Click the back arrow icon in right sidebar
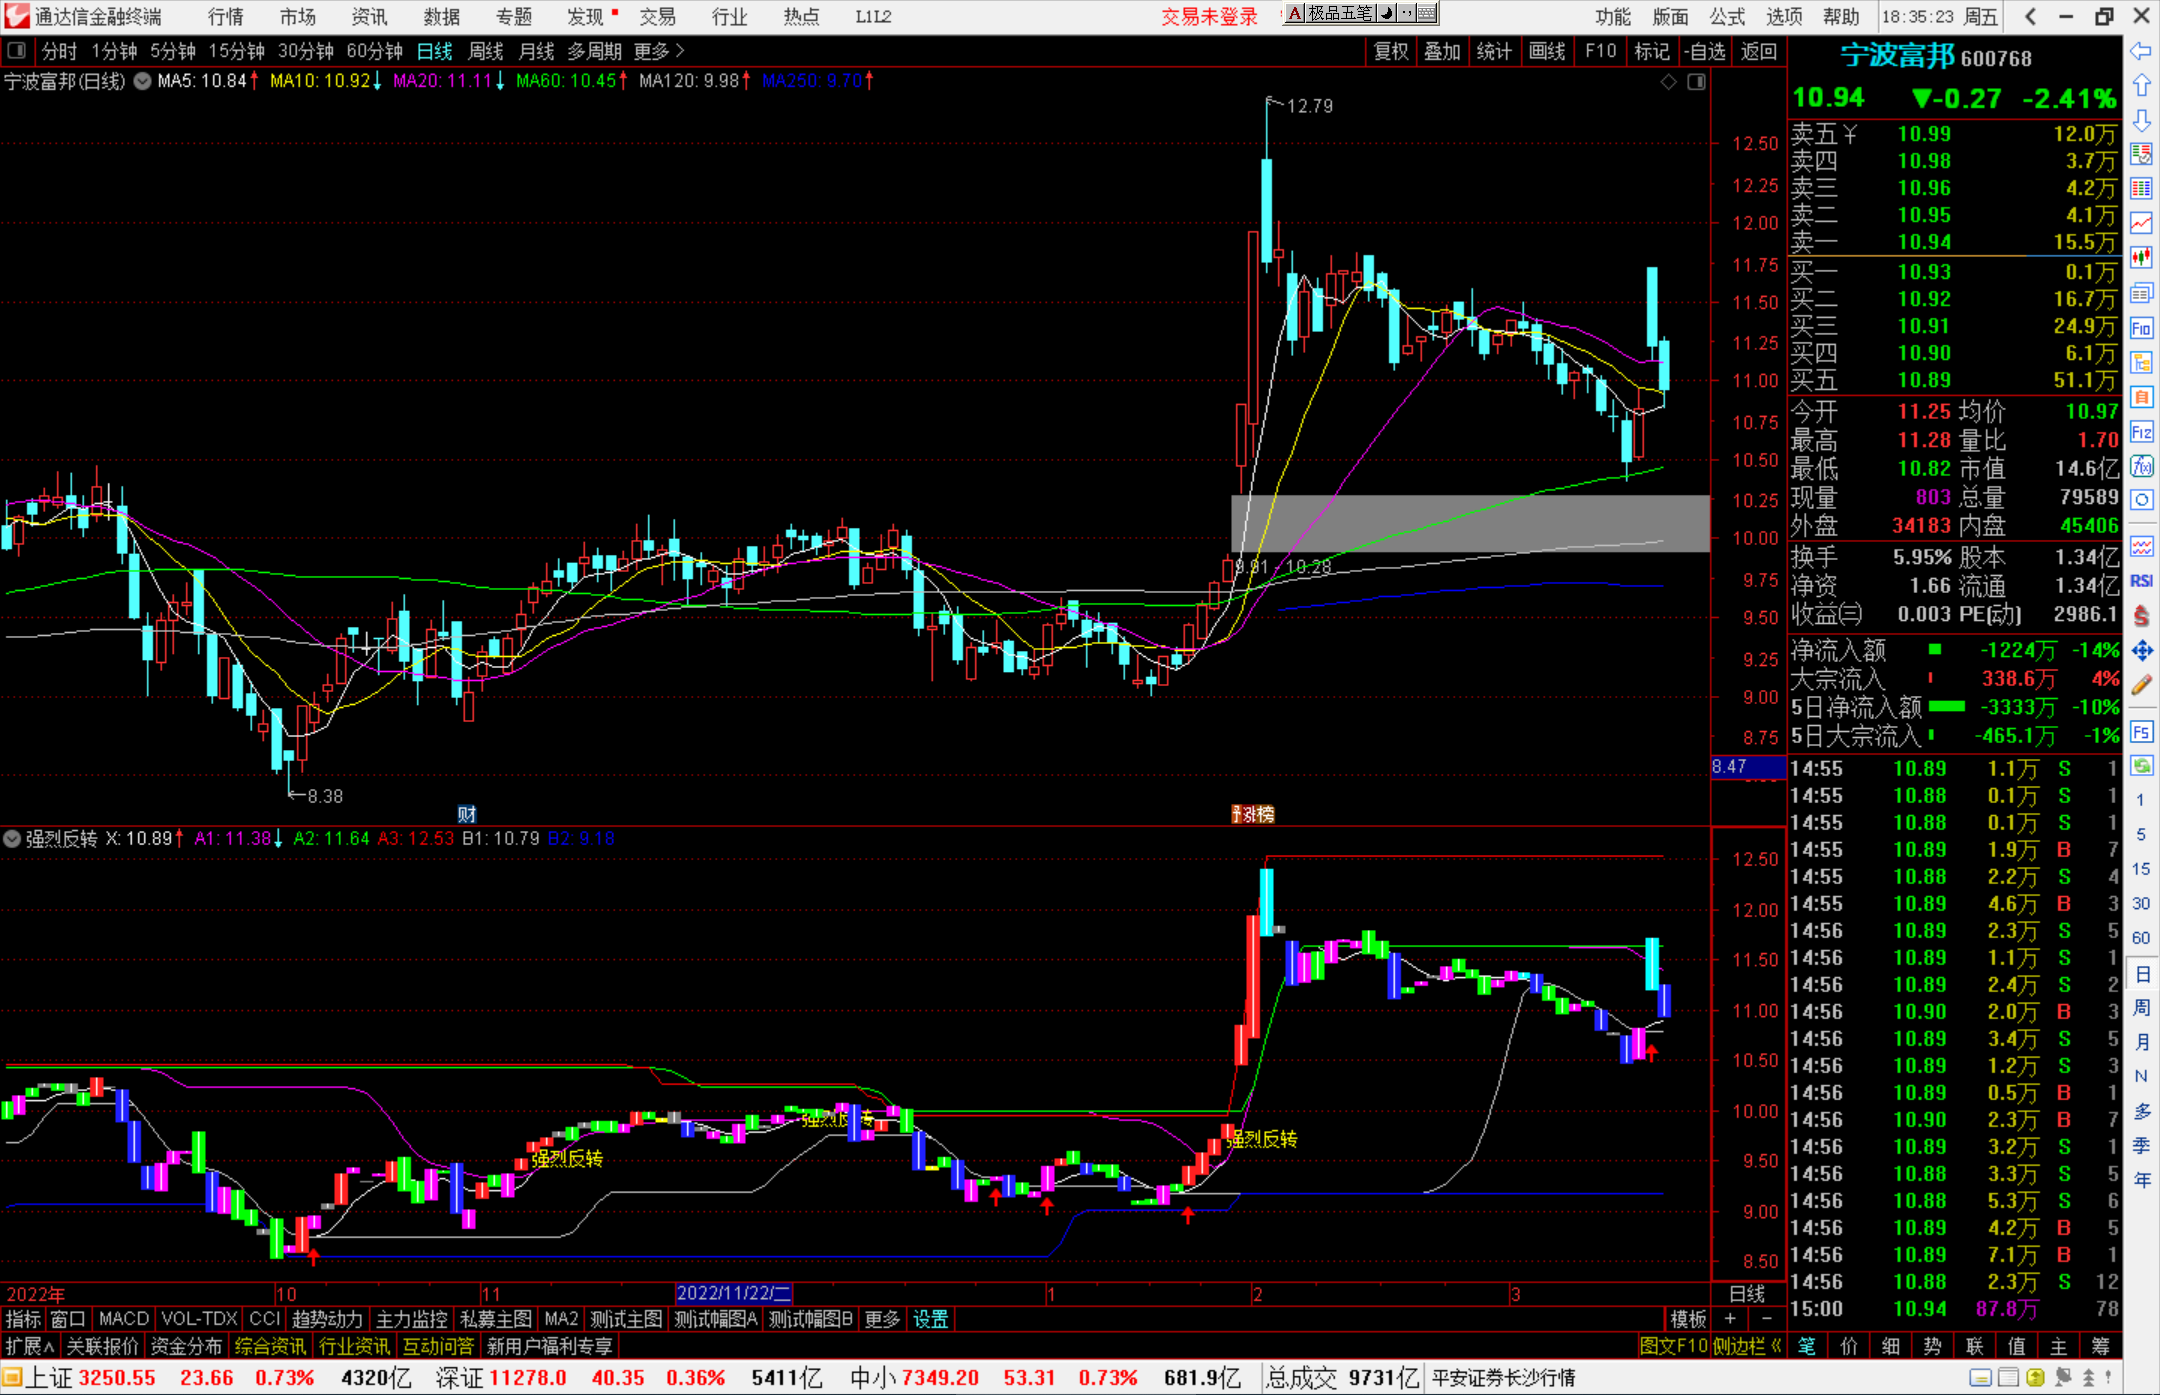Viewport: 2160px width, 1395px height. [x=2141, y=51]
